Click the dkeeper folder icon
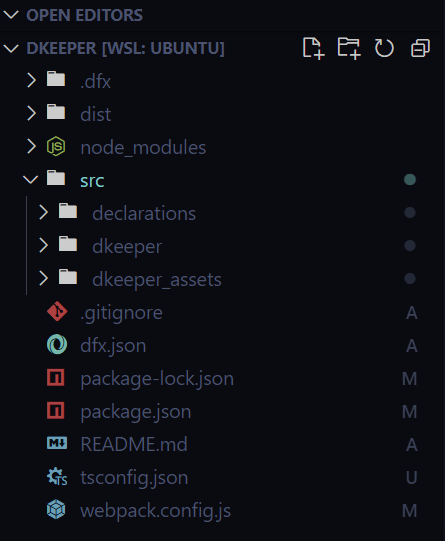The width and height of the screenshot is (445, 541). [68, 244]
